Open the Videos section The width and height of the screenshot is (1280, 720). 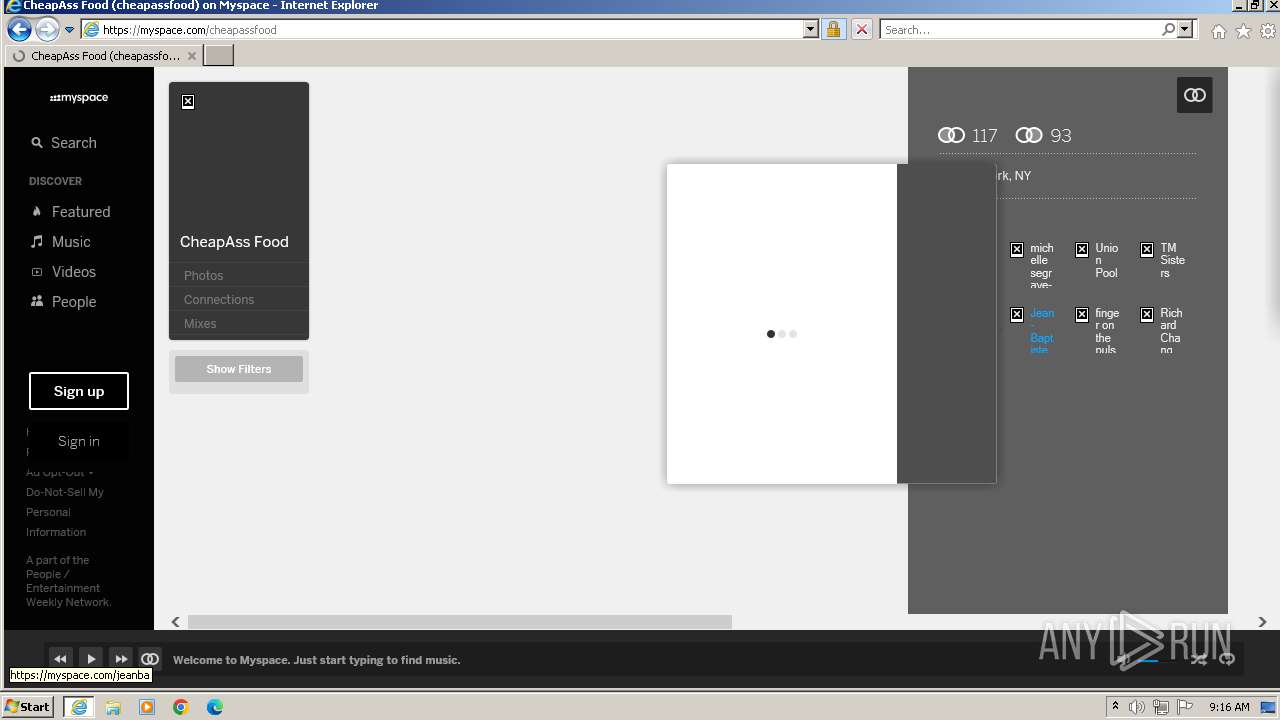tap(63, 272)
